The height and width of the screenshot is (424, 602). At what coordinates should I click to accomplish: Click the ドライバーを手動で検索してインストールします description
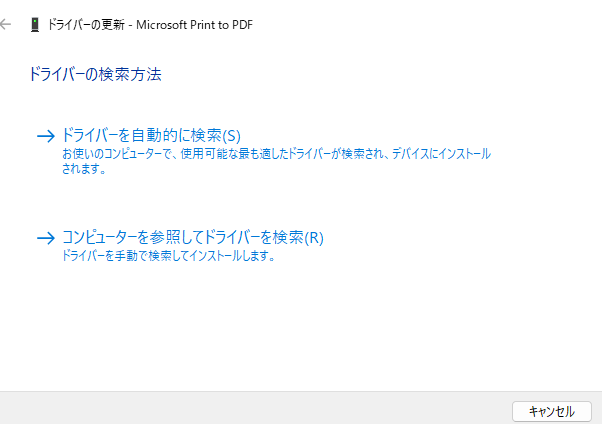coord(167,256)
